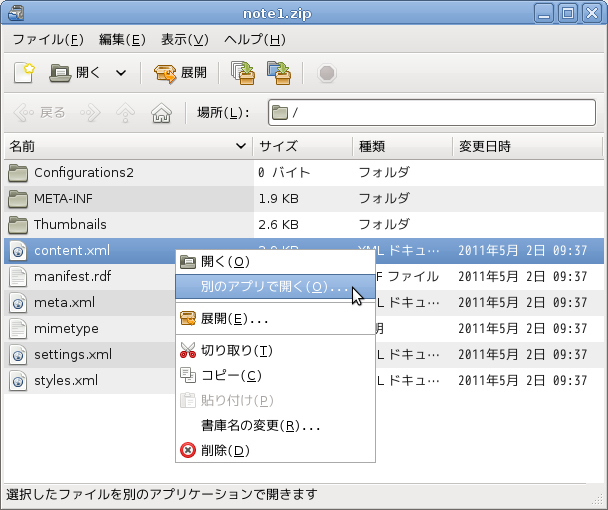Click the new archive icon
This screenshot has height=510, width=608.
tap(24, 73)
